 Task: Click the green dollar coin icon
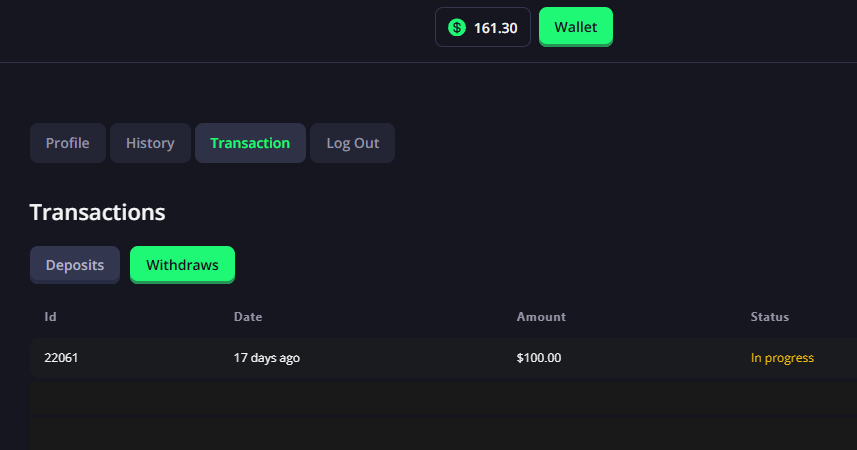click(x=457, y=27)
